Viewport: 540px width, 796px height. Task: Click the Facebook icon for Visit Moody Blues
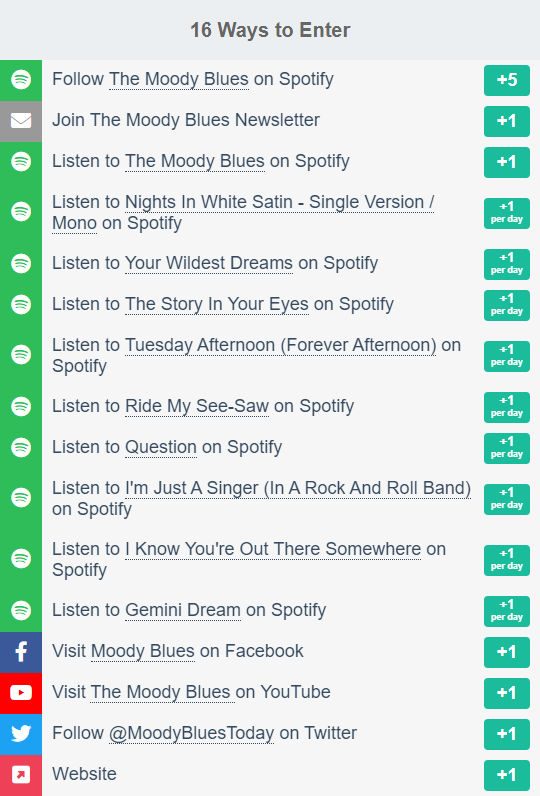click(21, 652)
